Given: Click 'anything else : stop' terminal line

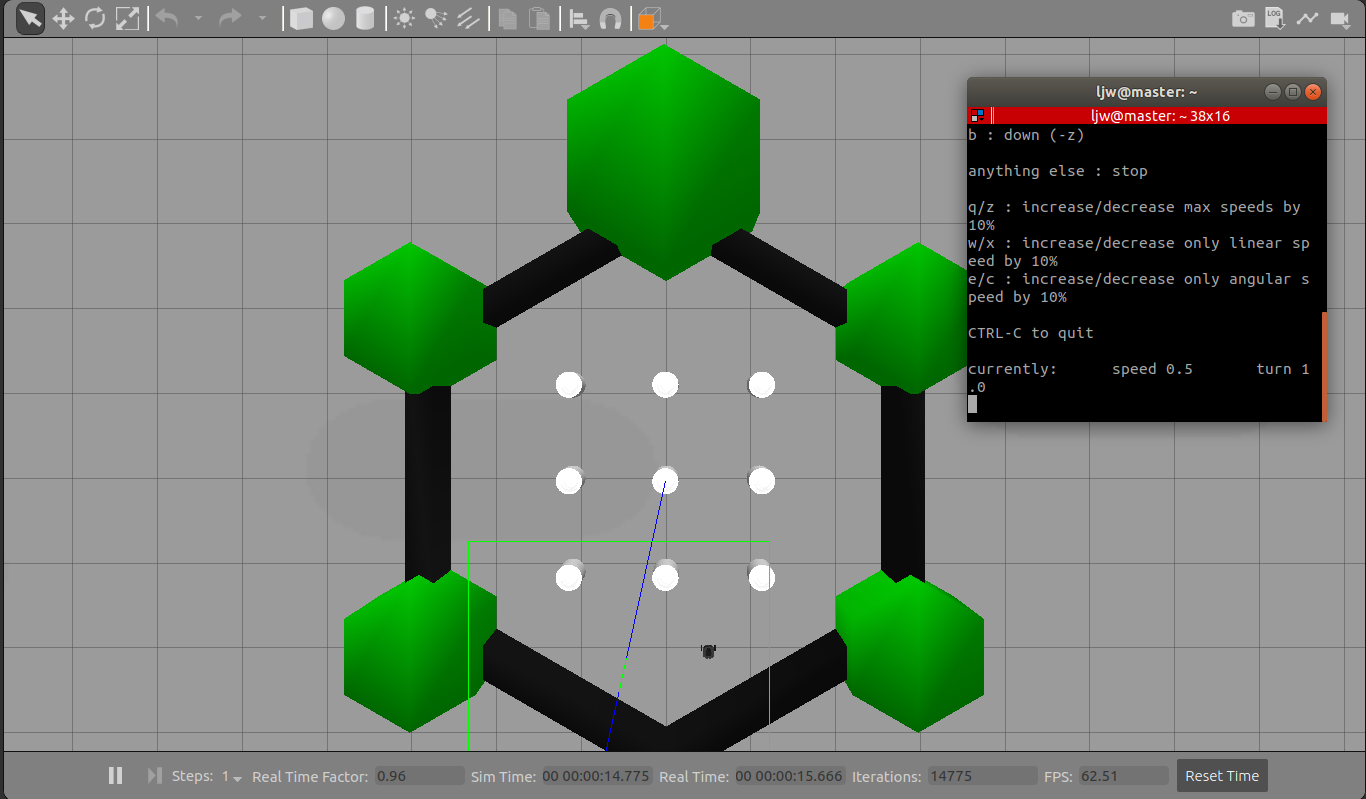Looking at the screenshot, I should [1057, 171].
